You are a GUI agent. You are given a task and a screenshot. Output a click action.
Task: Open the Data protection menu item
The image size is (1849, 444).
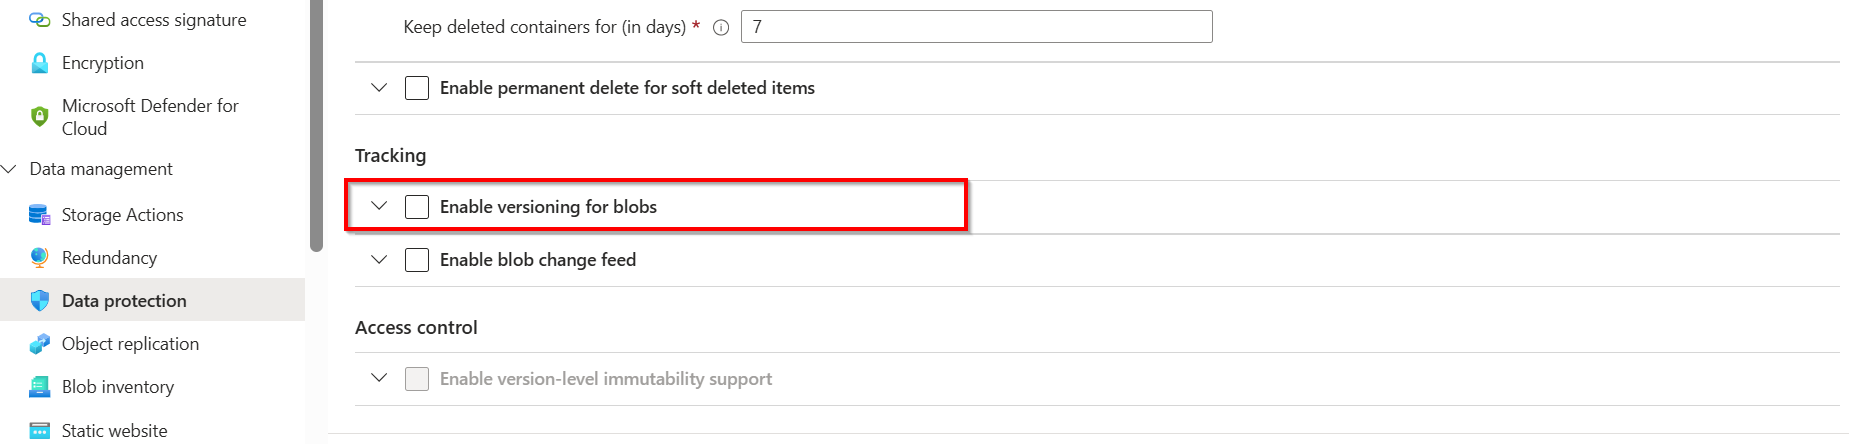(x=124, y=301)
